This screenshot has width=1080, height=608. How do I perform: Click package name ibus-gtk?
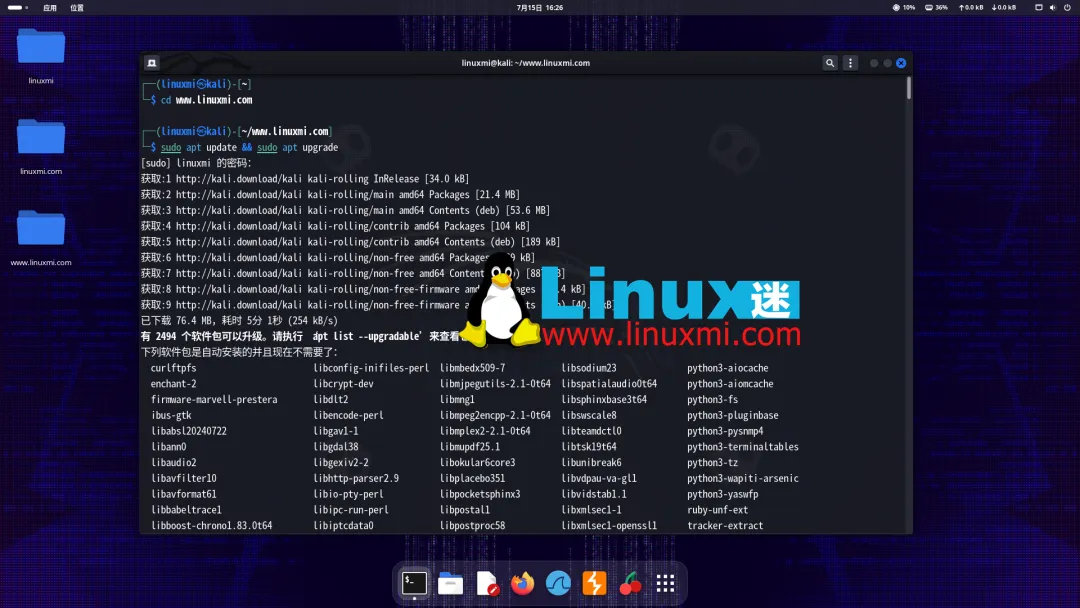(172, 415)
